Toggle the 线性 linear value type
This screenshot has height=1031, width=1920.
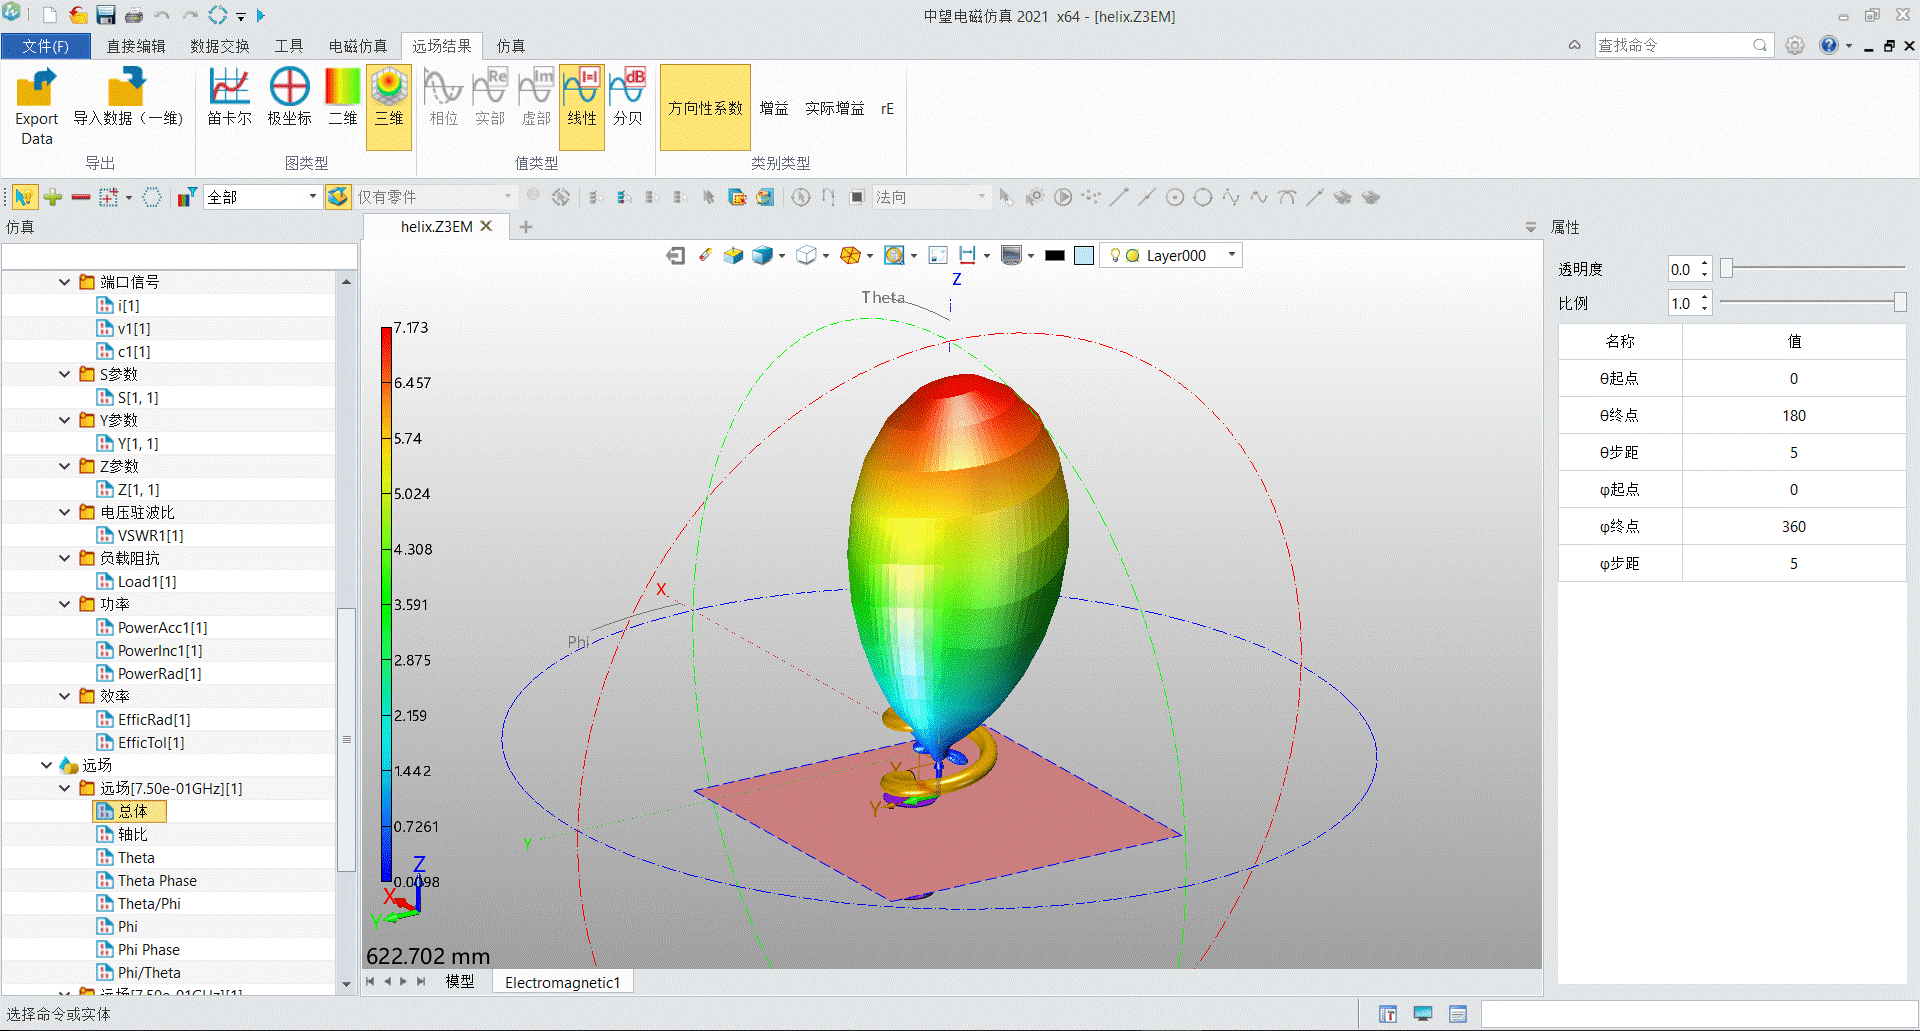tap(581, 98)
